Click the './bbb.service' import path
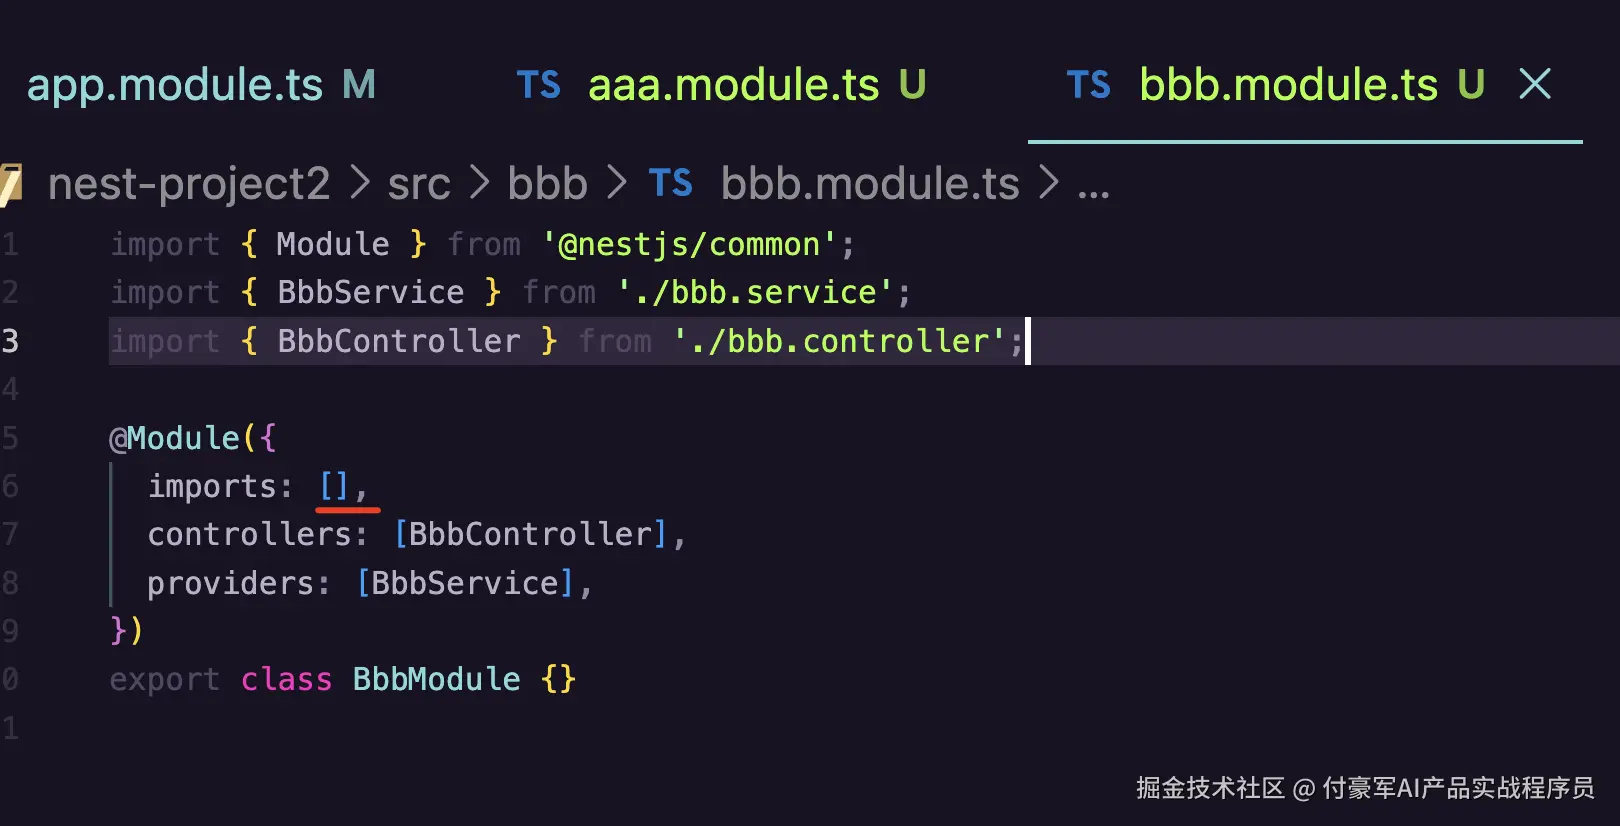 click(x=755, y=292)
